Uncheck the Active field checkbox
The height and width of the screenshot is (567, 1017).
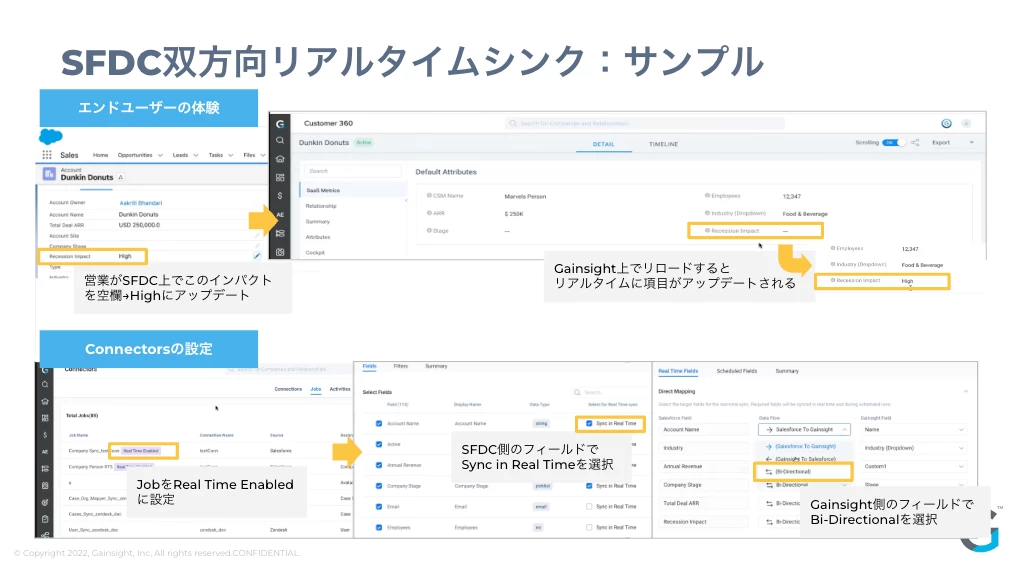coord(379,444)
